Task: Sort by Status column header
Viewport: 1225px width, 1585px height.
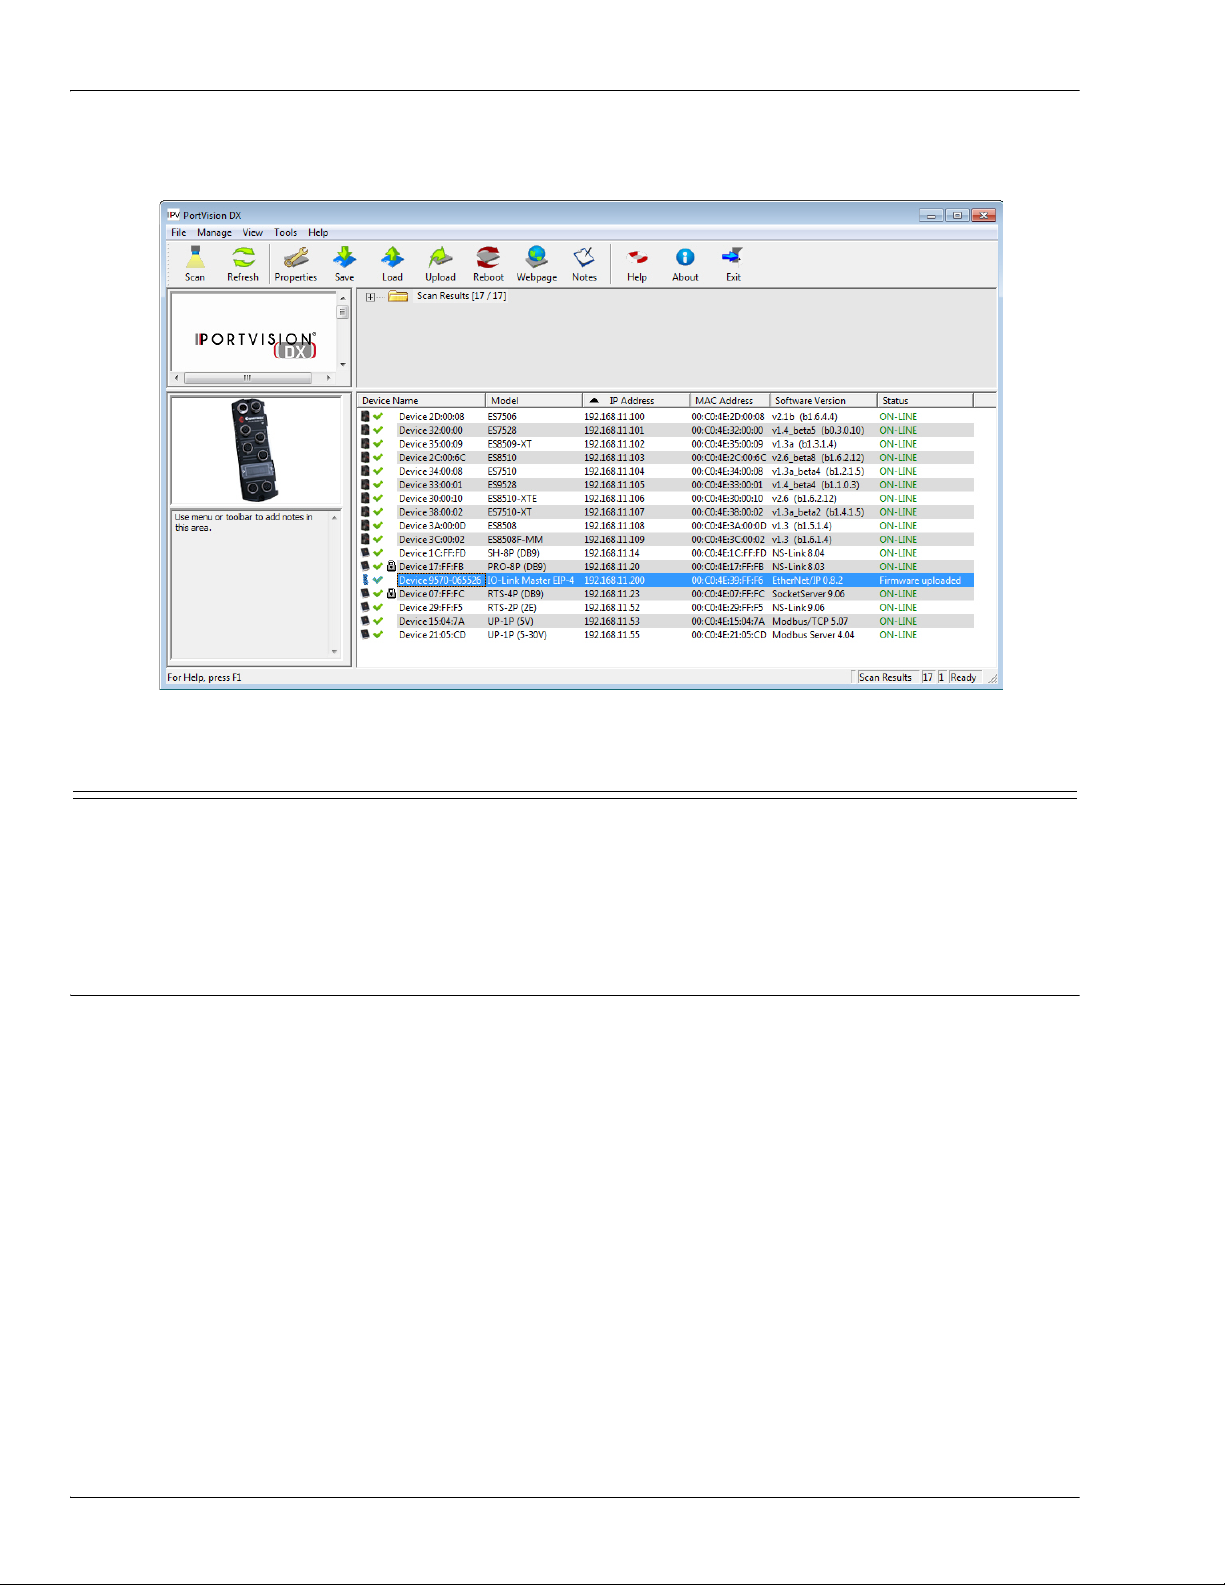Action: [925, 400]
